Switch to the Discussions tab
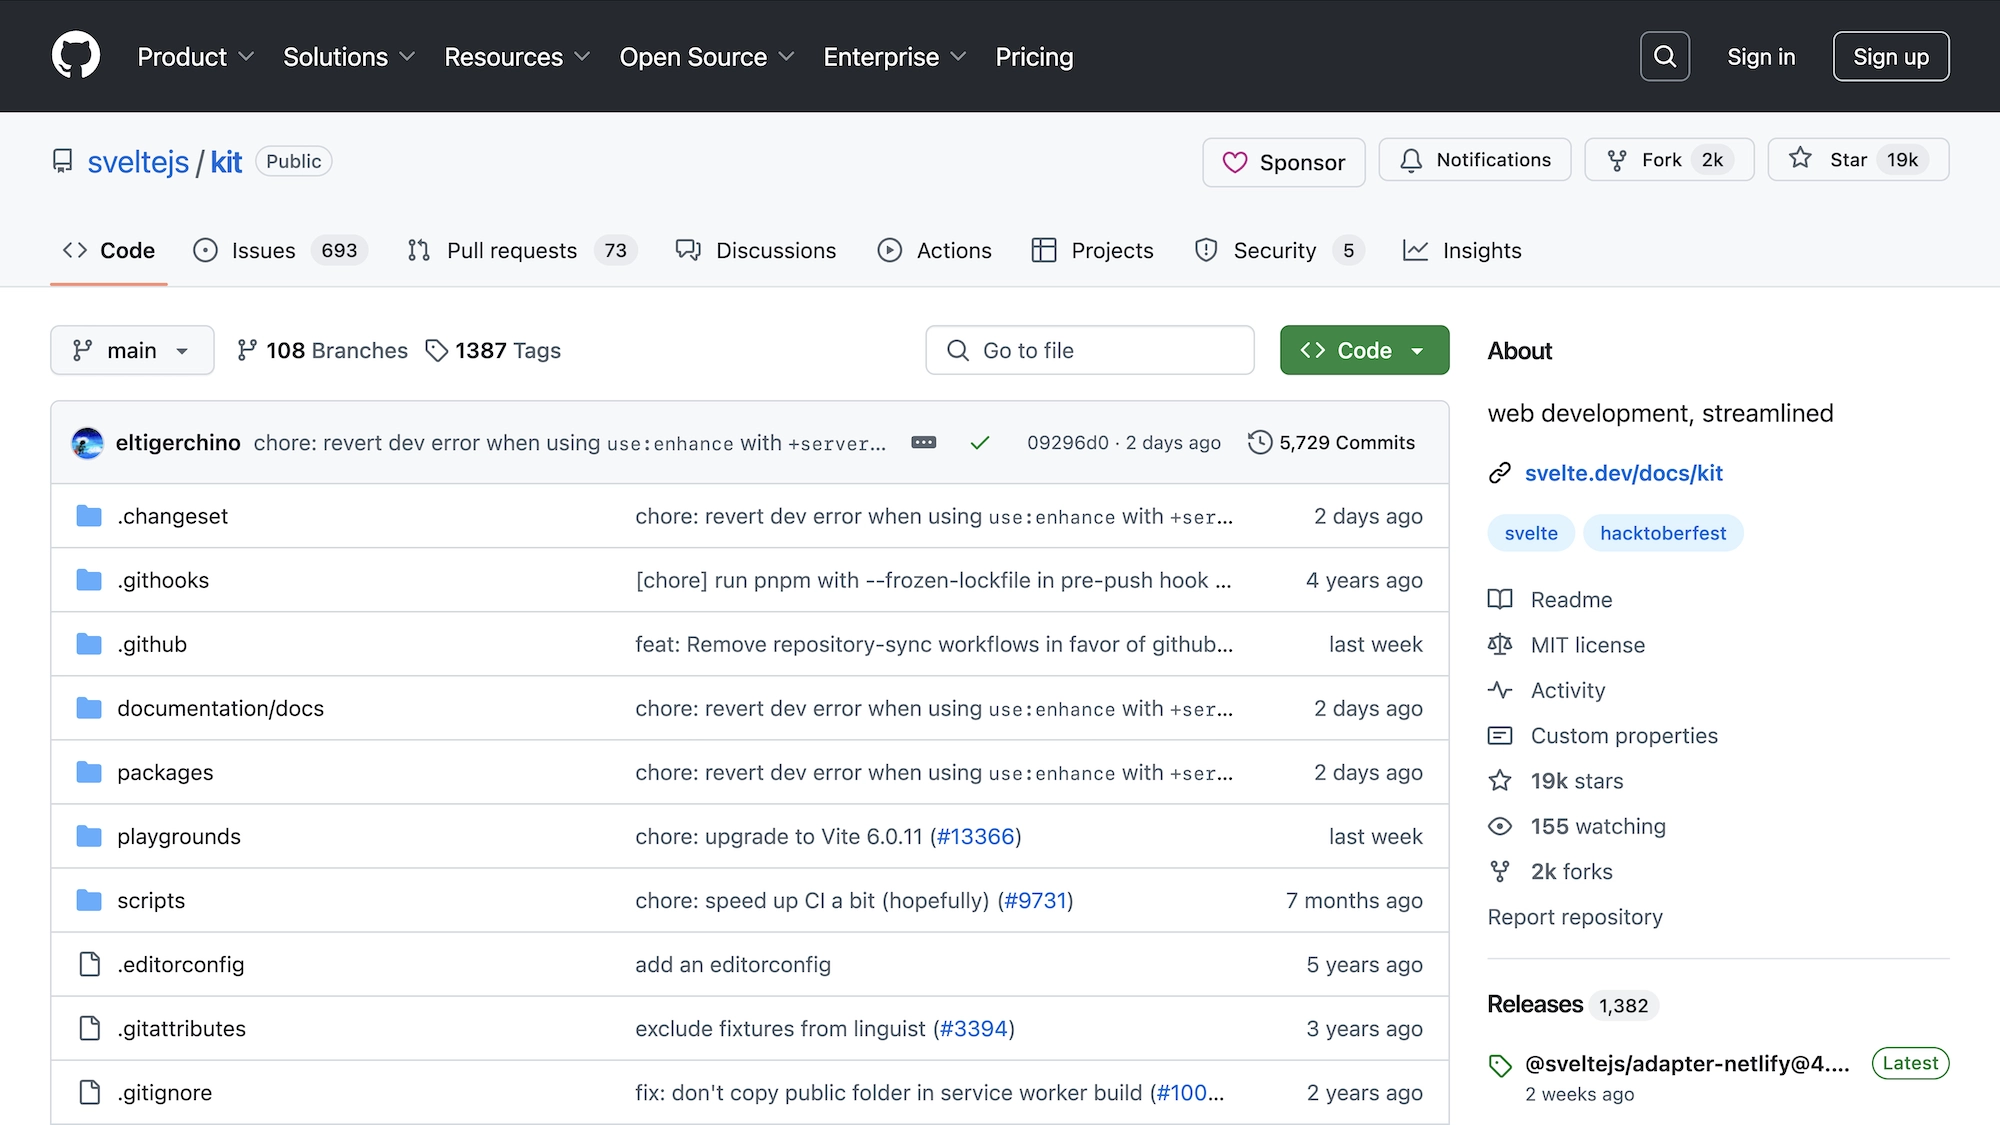The height and width of the screenshot is (1125, 2000). (756, 250)
